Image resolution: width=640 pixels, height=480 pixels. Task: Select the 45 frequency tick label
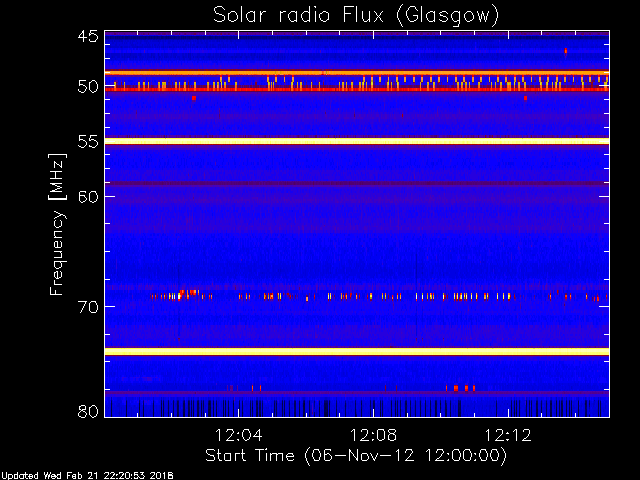88,36
